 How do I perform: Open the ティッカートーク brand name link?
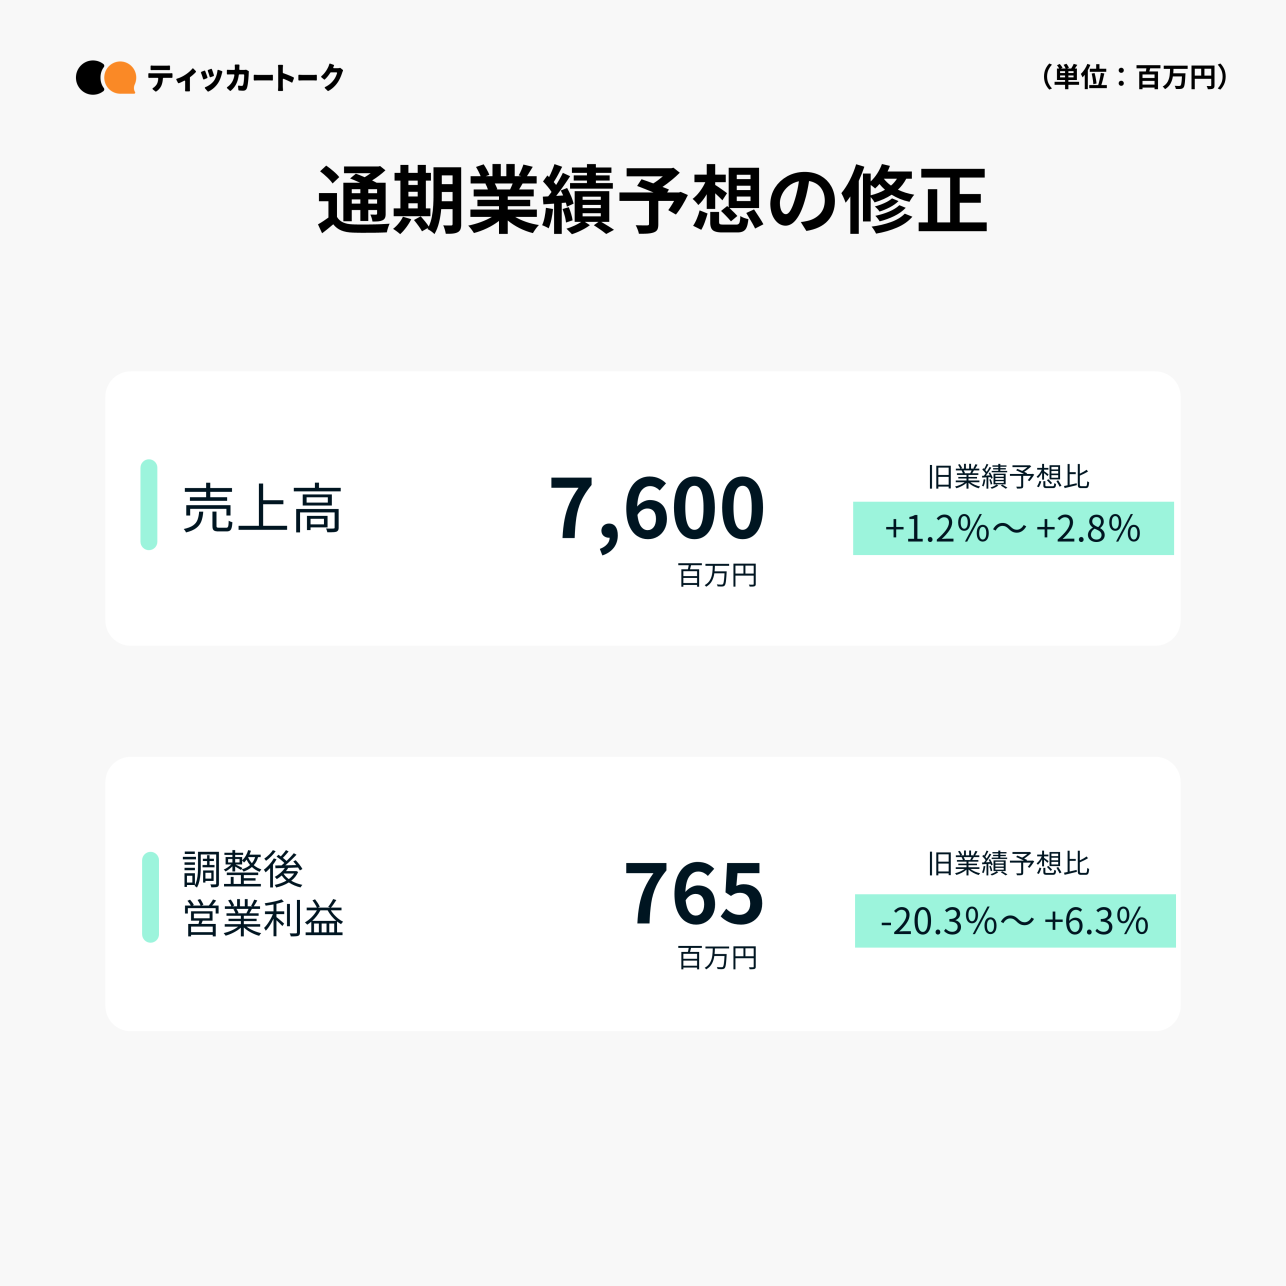(245, 78)
